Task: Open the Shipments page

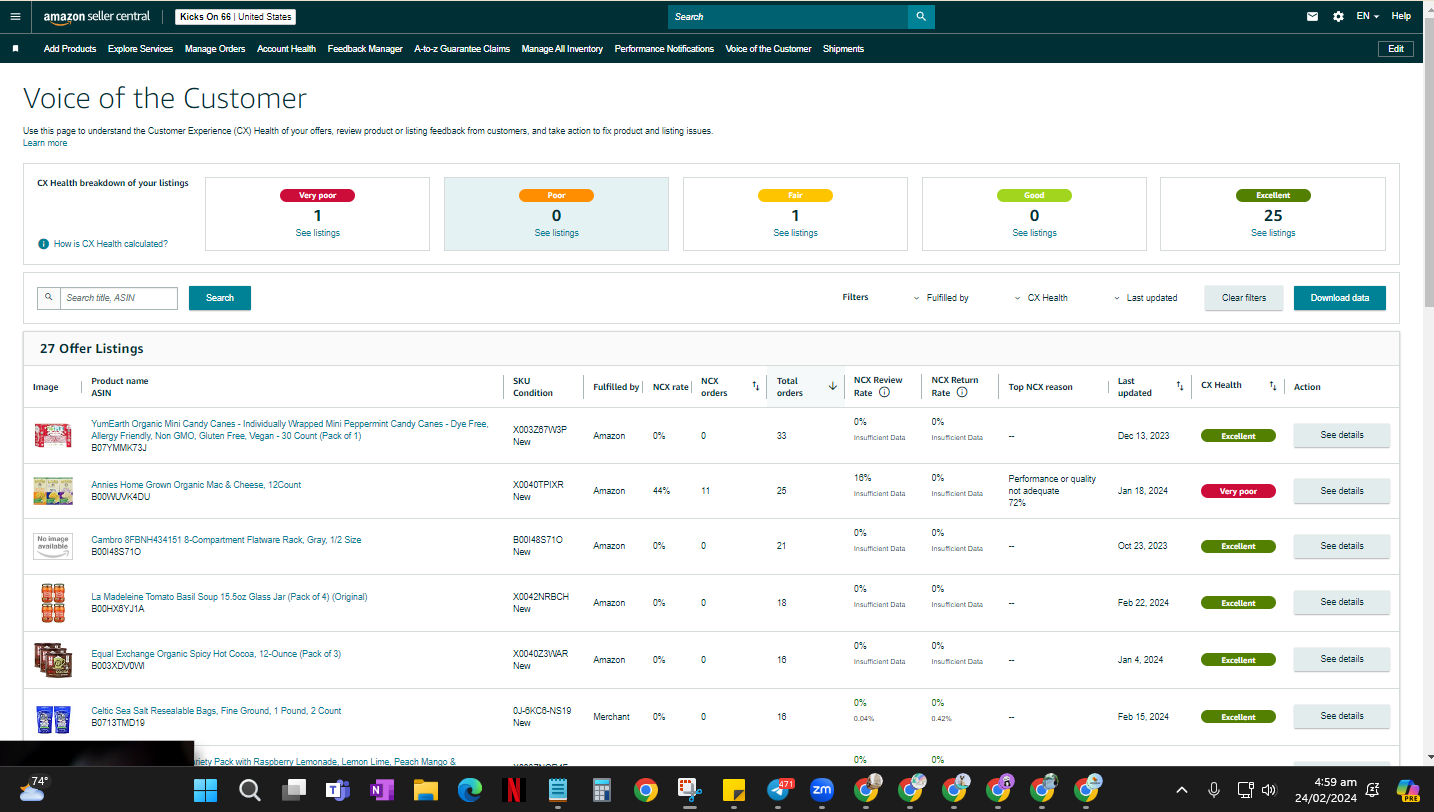Action: point(843,49)
